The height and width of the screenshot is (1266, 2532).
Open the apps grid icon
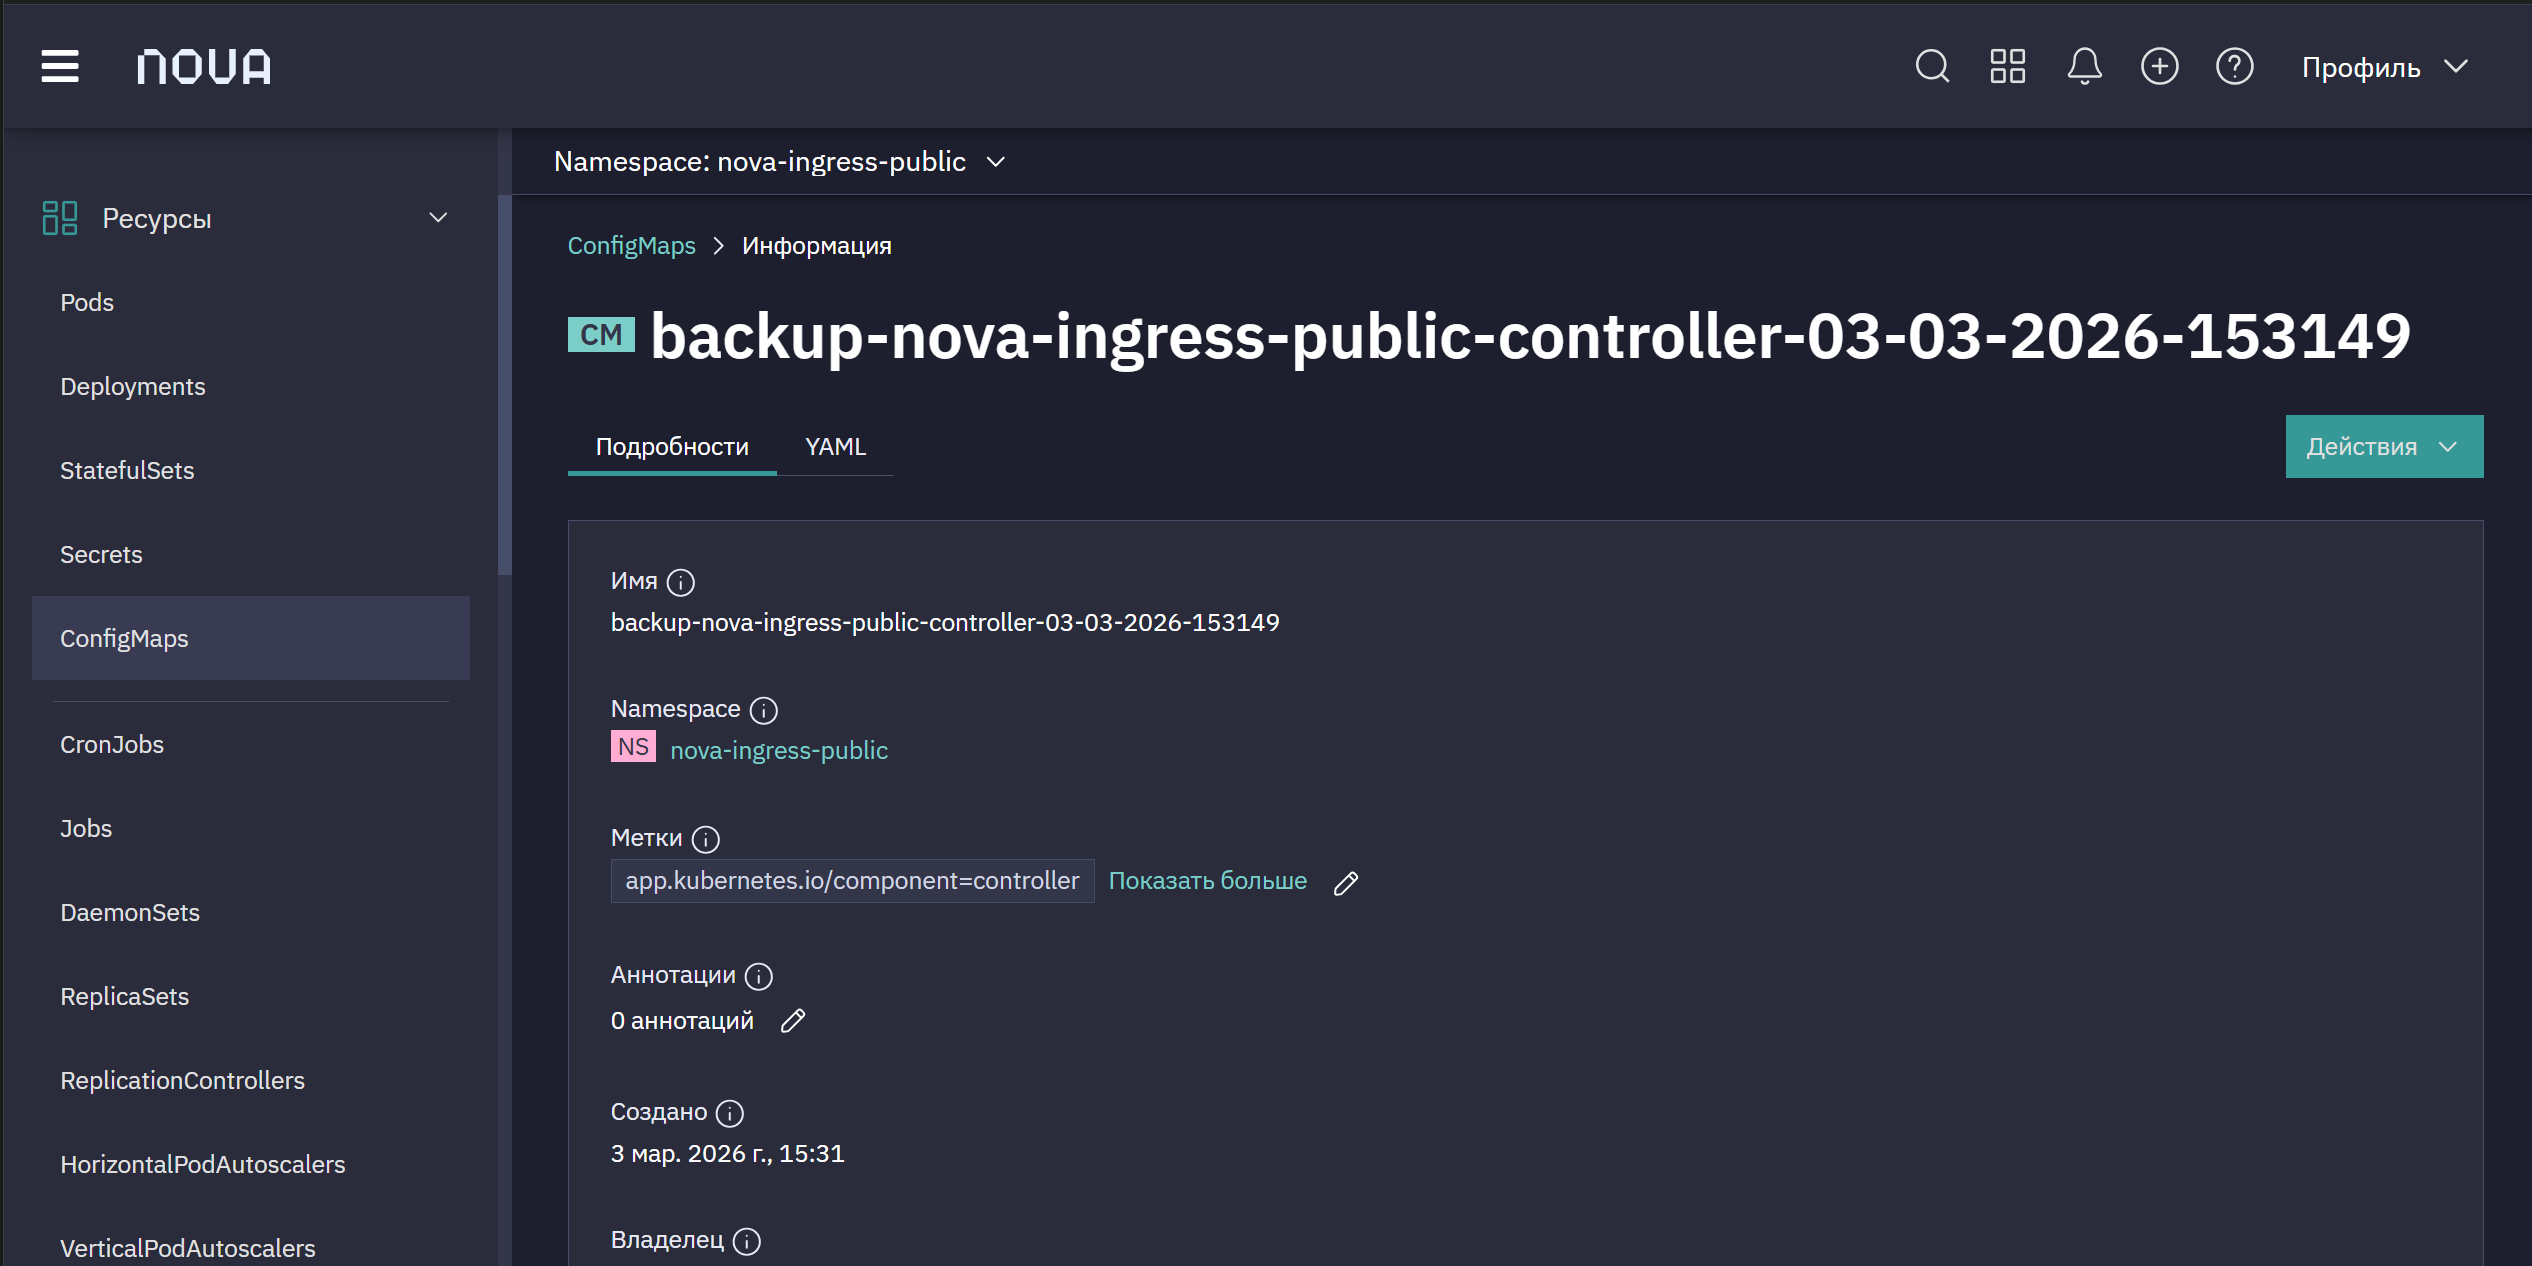pyautogui.click(x=2008, y=67)
